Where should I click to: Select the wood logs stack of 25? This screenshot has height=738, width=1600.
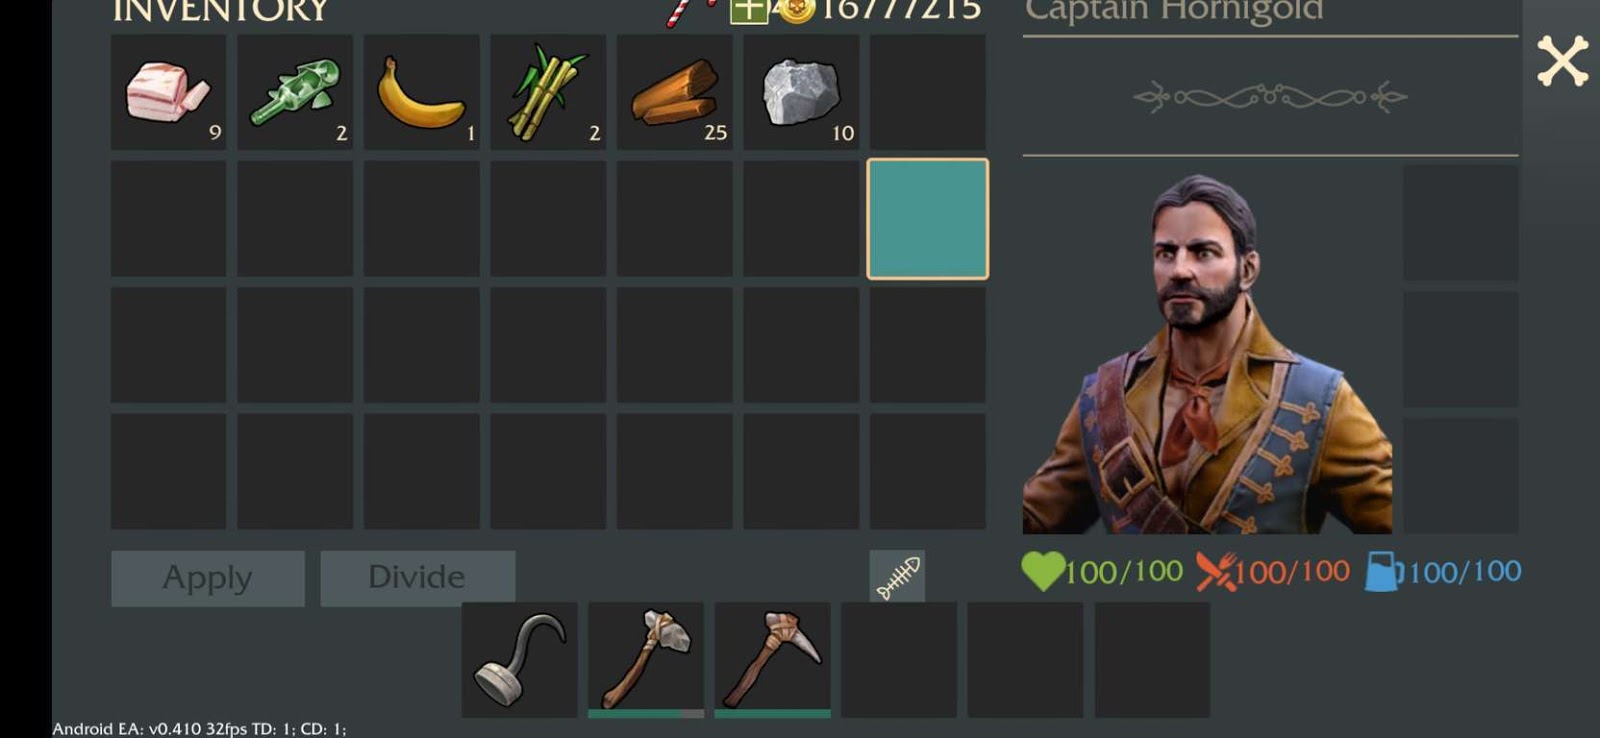(674, 92)
